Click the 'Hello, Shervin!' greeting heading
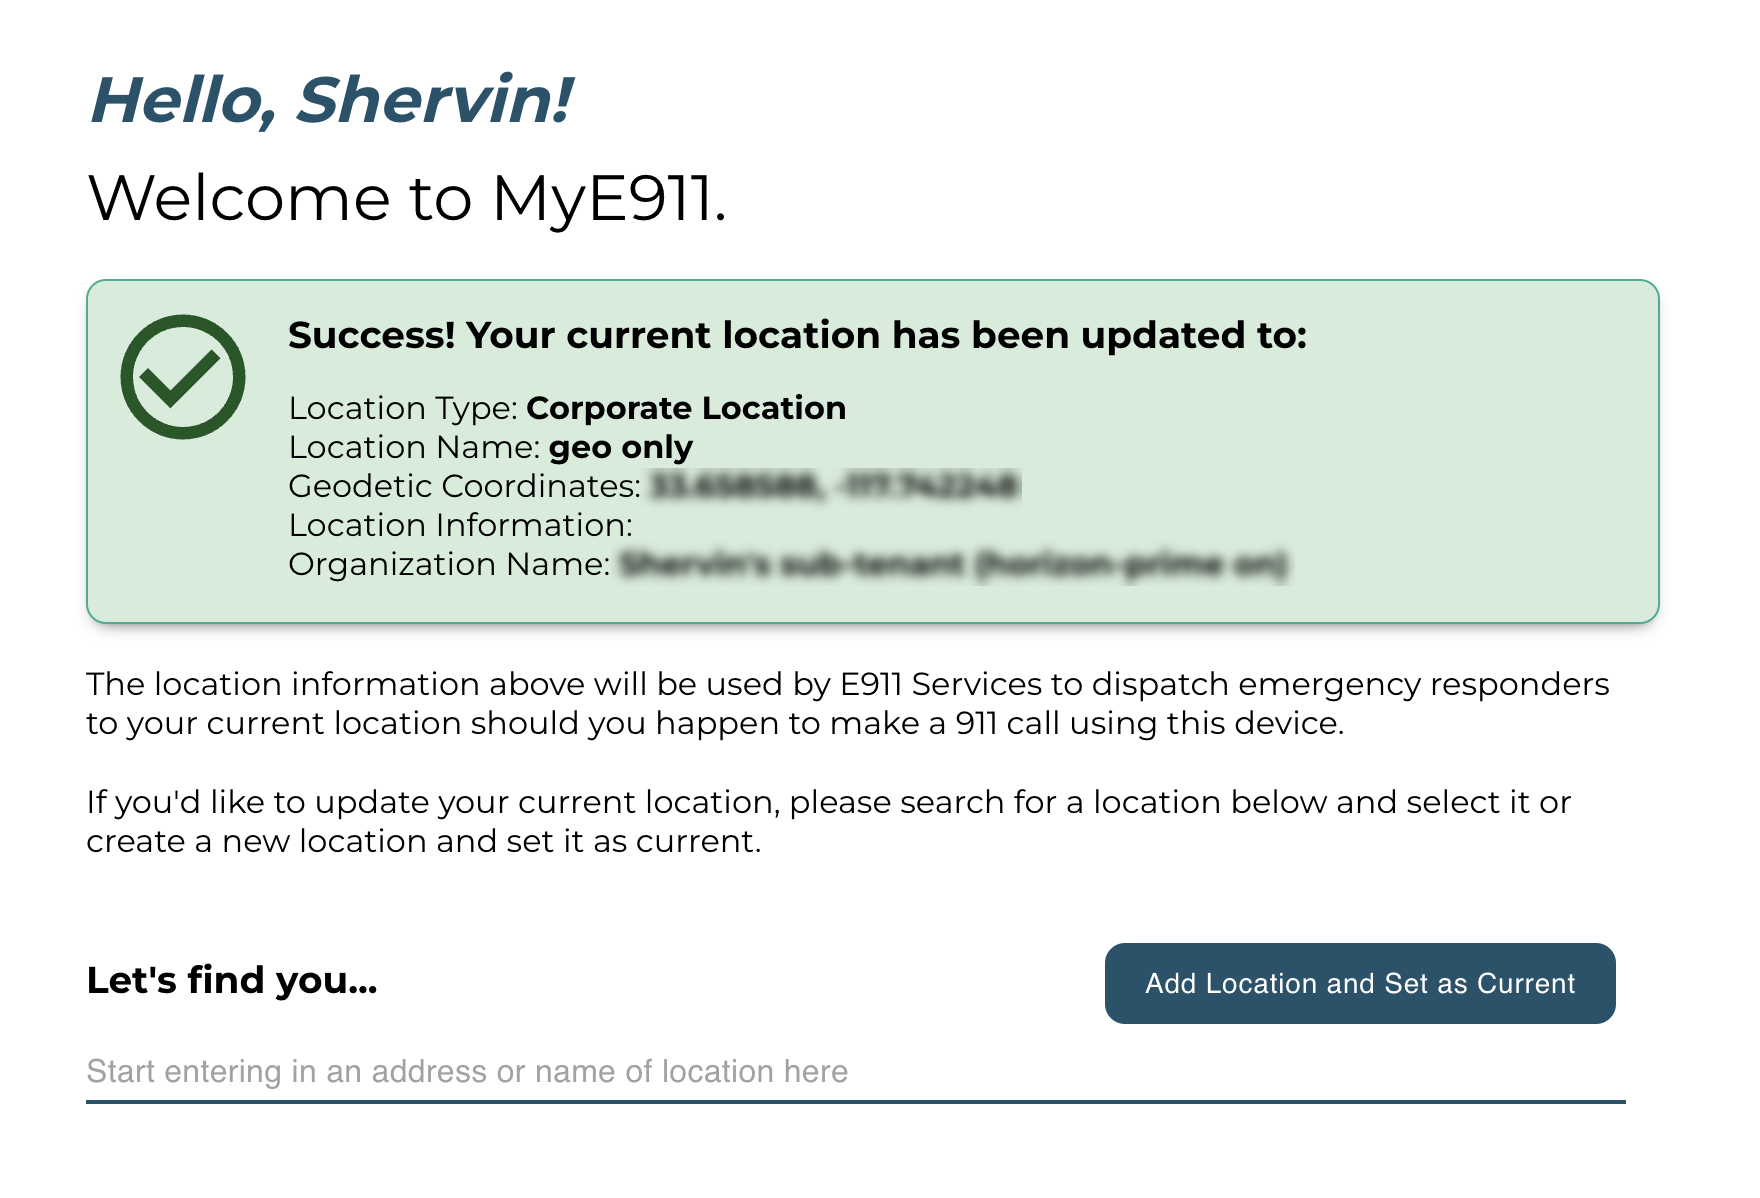Image resolution: width=1760 pixels, height=1198 pixels. tap(331, 100)
